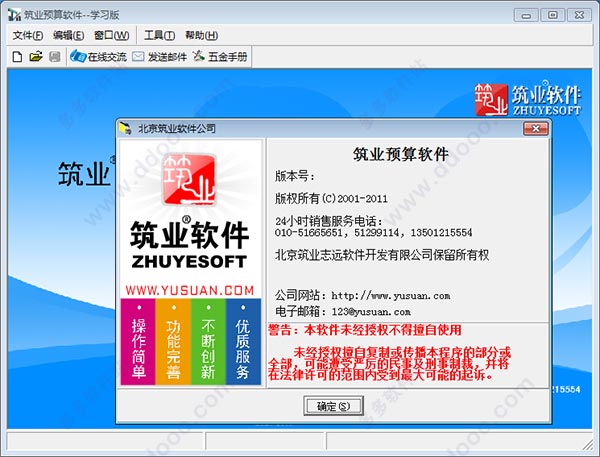The height and width of the screenshot is (457, 600).
Task: Click the 筑业软件 logo at main window top-right
Action: 528,99
